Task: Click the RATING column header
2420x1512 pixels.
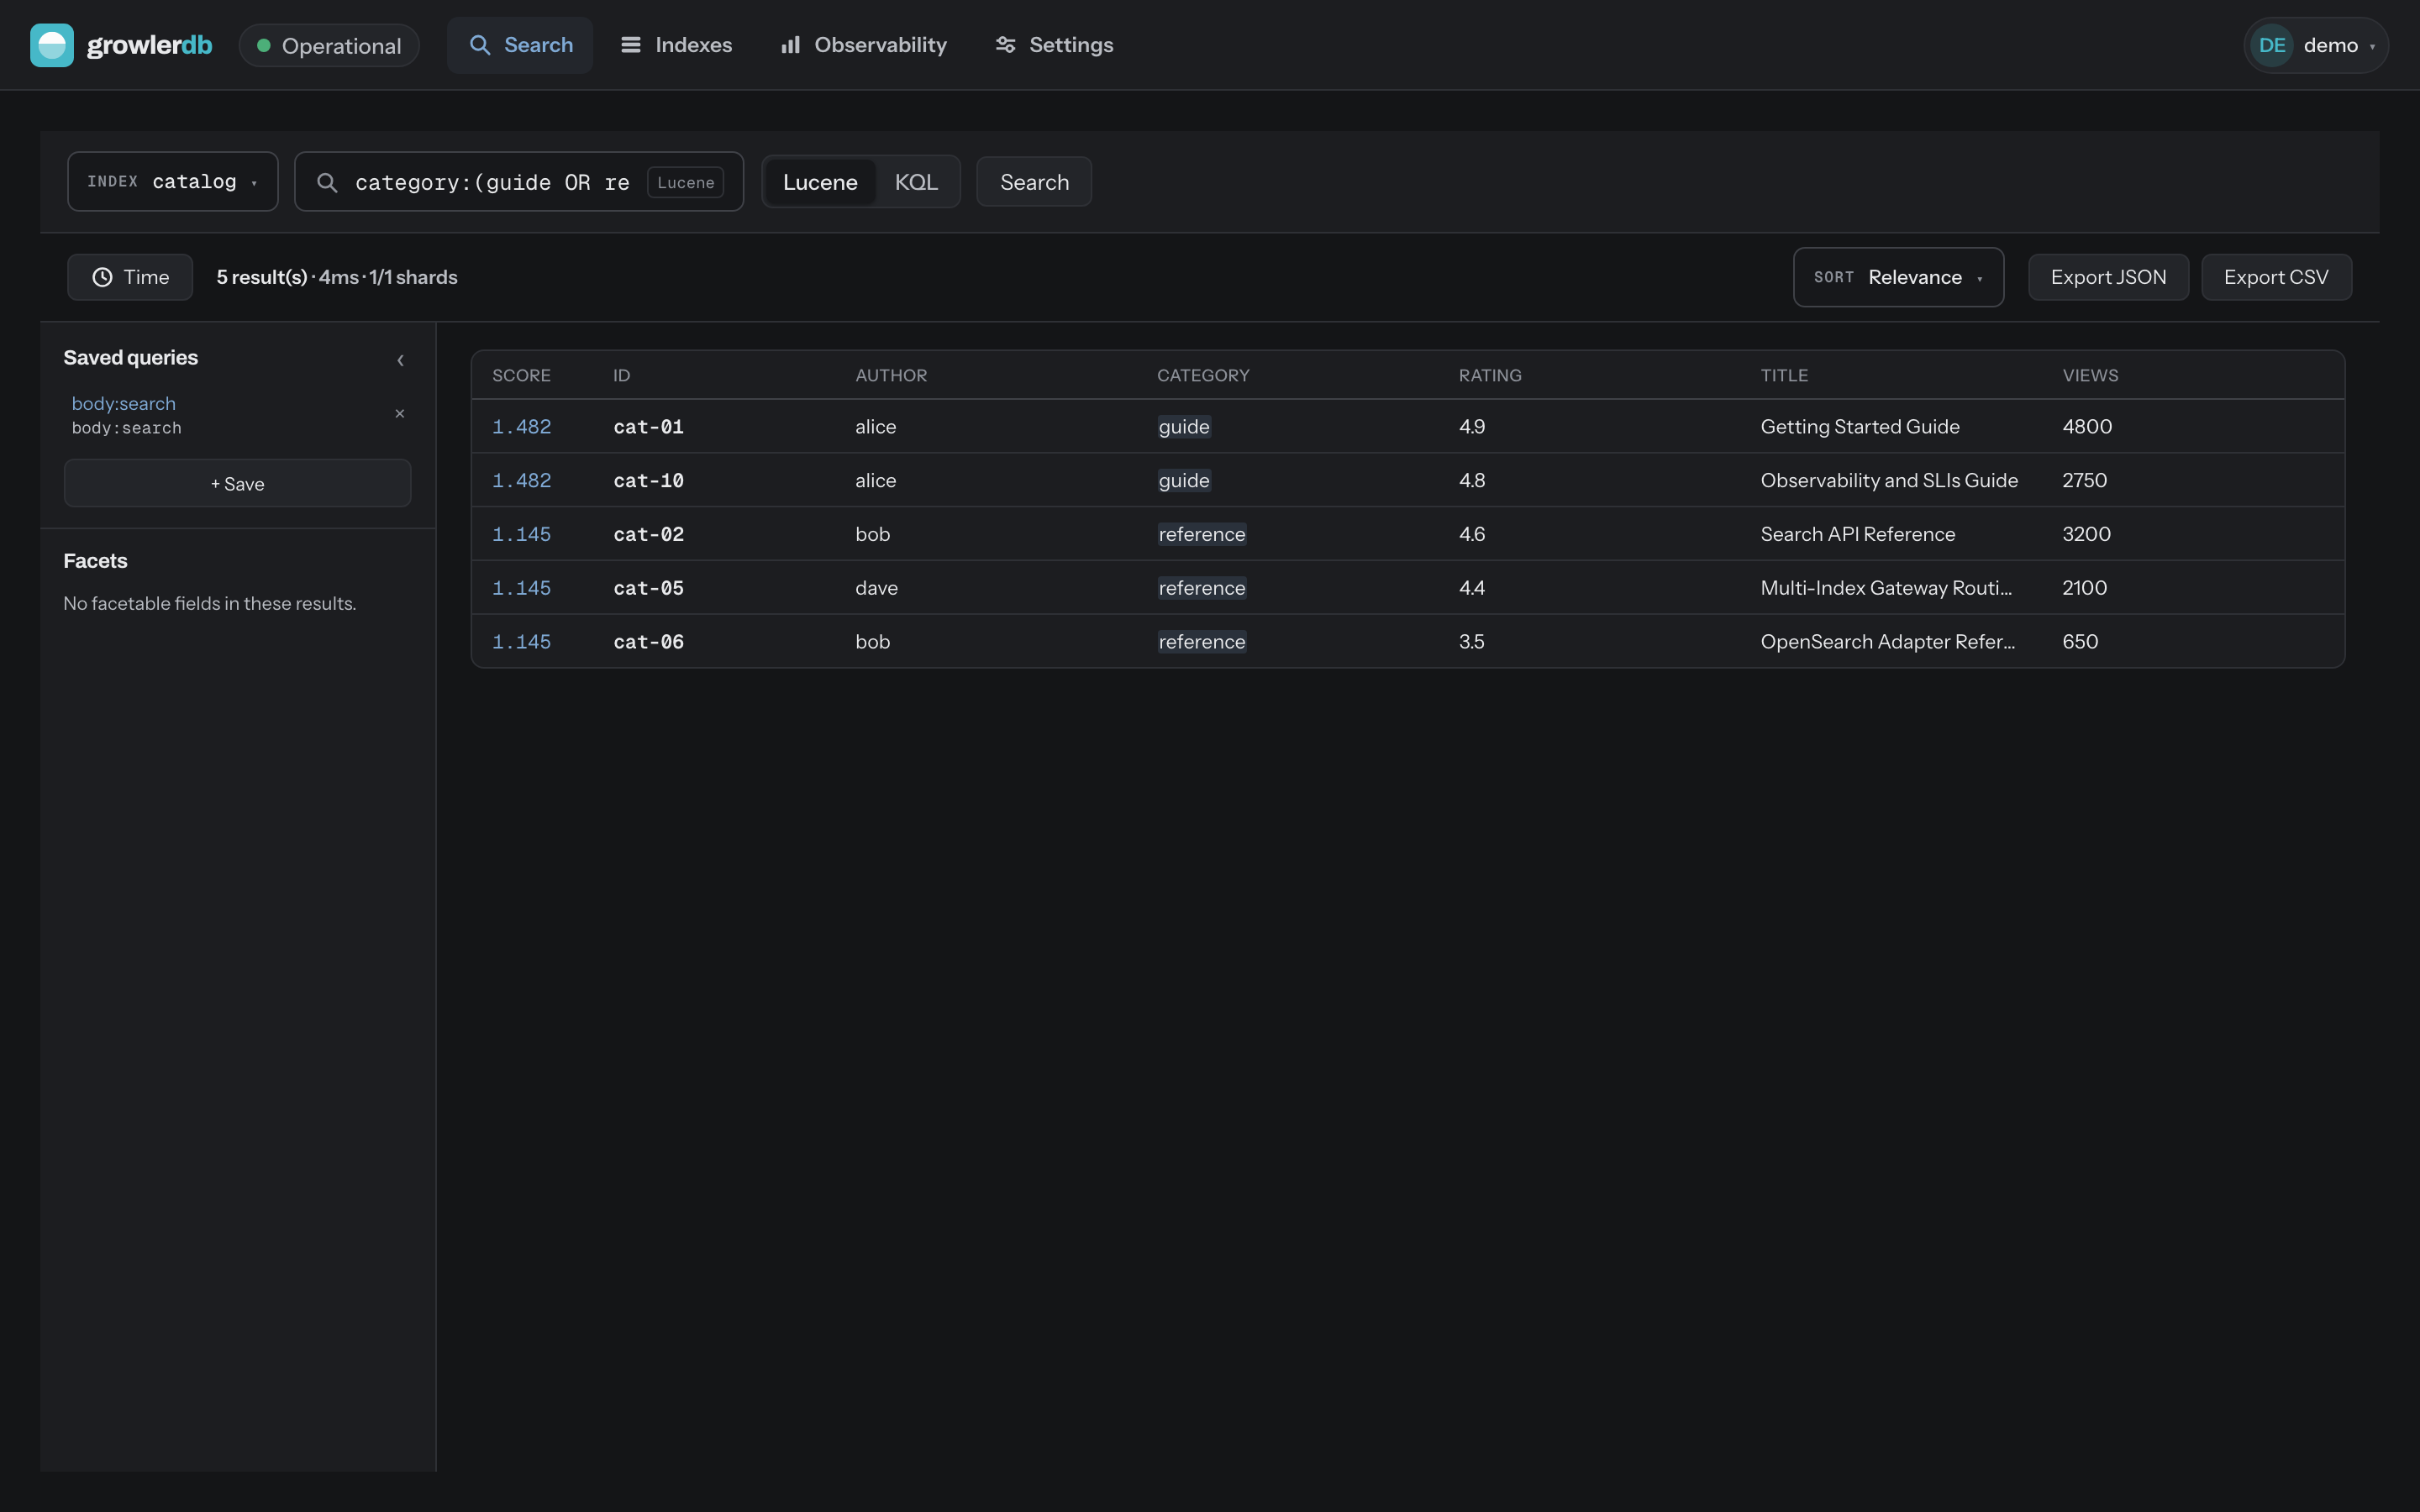Action: [1490, 375]
